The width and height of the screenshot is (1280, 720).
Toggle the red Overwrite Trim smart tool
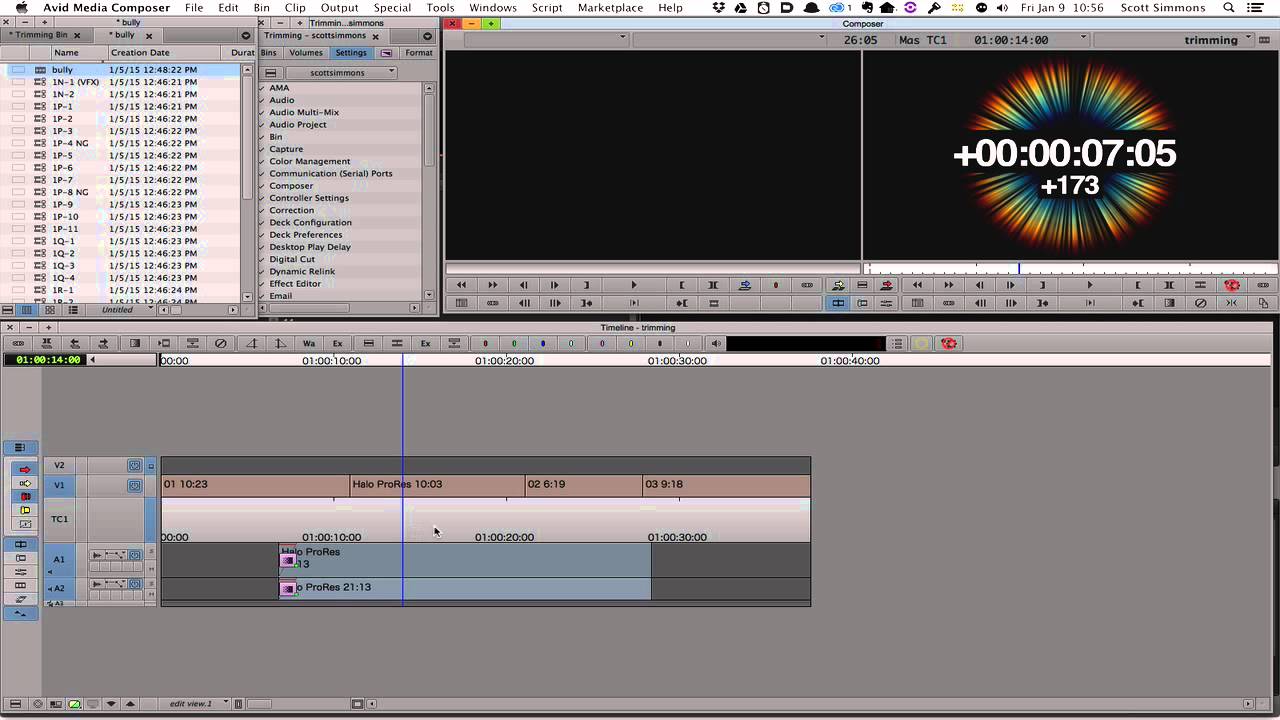pos(25,496)
